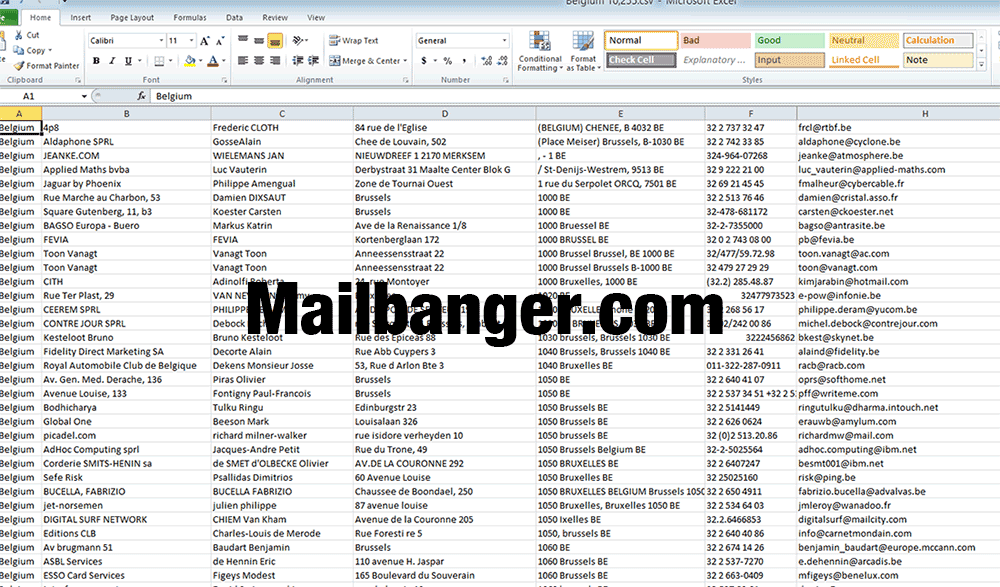This screenshot has width=1000, height=587.
Task: Activate the Format Painter brush
Action: [x=19, y=66]
